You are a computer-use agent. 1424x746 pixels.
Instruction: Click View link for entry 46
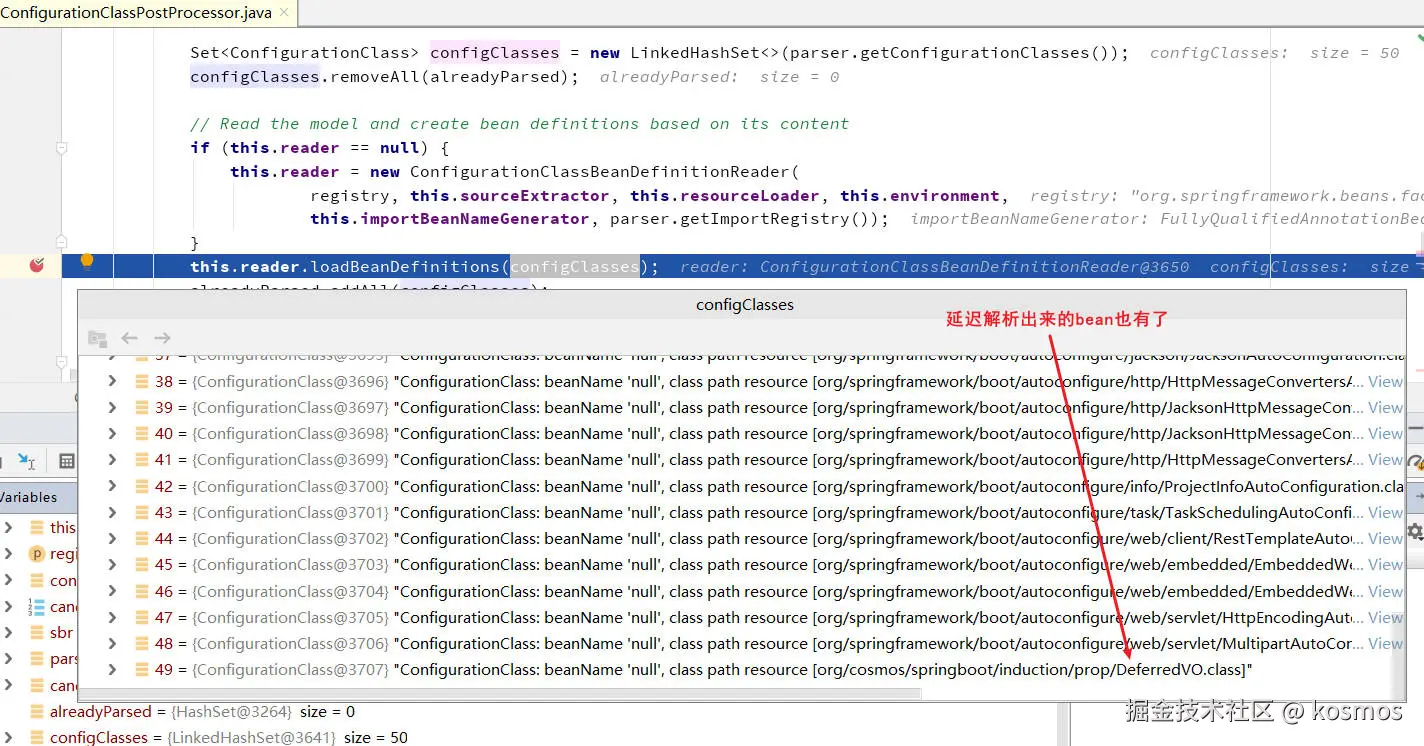[1385, 591]
